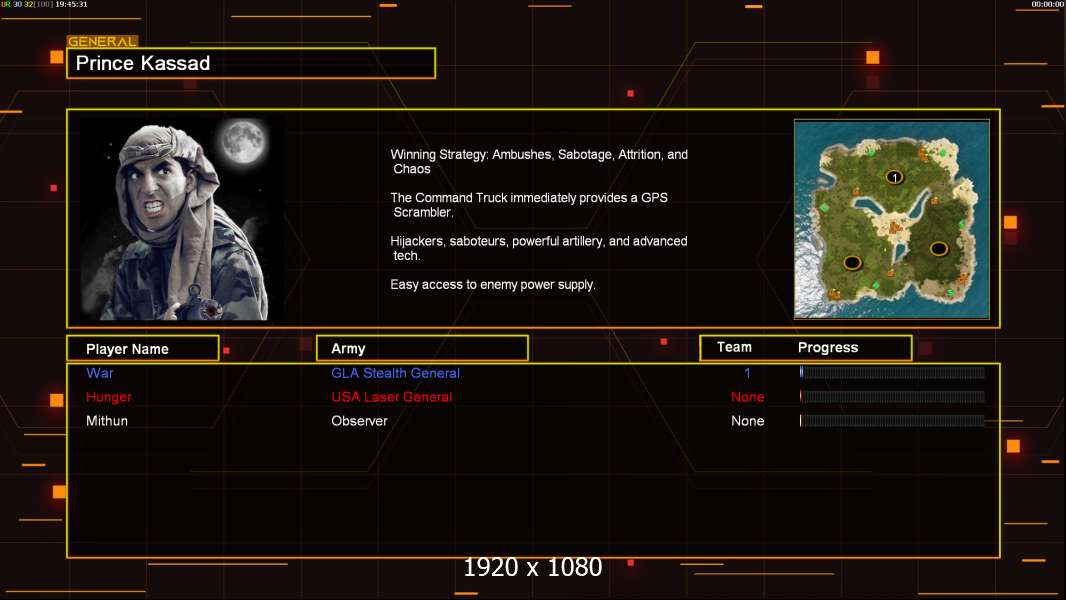1066x600 pixels.
Task: Select player name Hunger
Action: click(109, 397)
